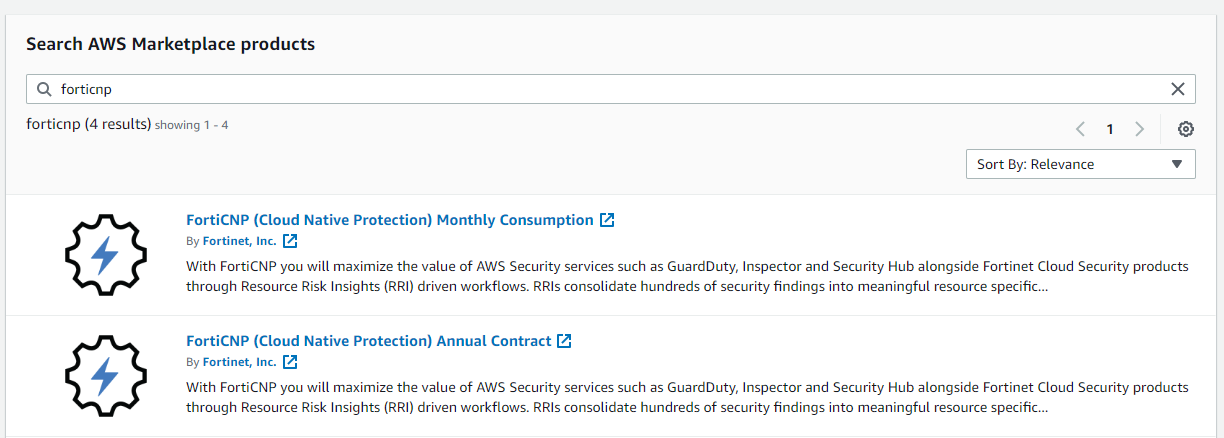1224x438 pixels.
Task: Click external-link icon beside Annual Contract title
Action: point(564,341)
